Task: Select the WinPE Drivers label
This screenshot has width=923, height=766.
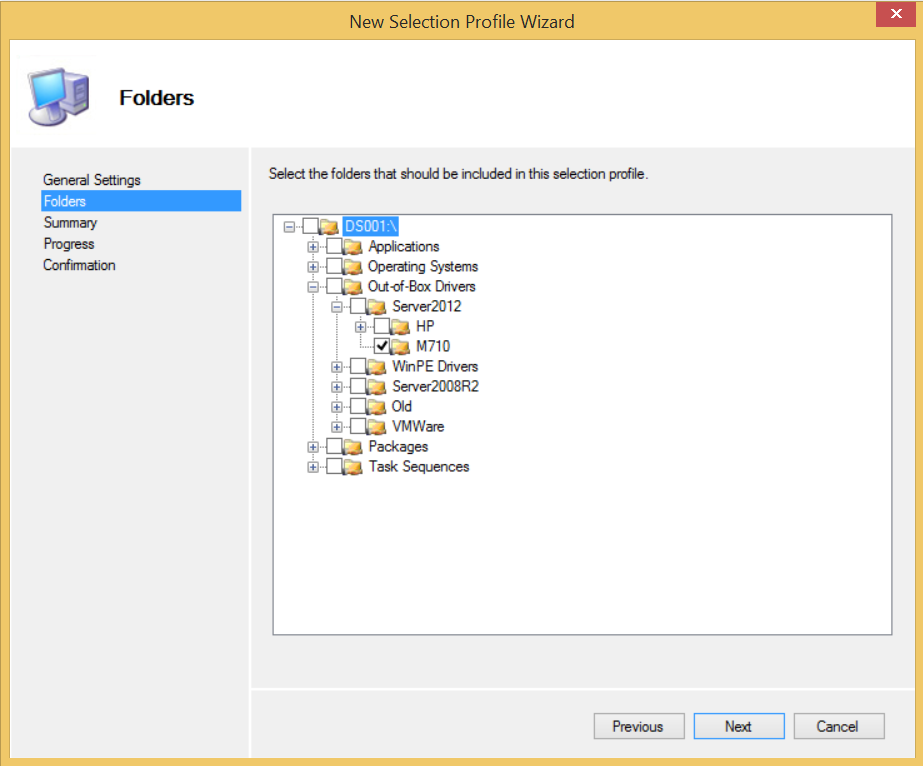Action: pyautogui.click(x=435, y=366)
